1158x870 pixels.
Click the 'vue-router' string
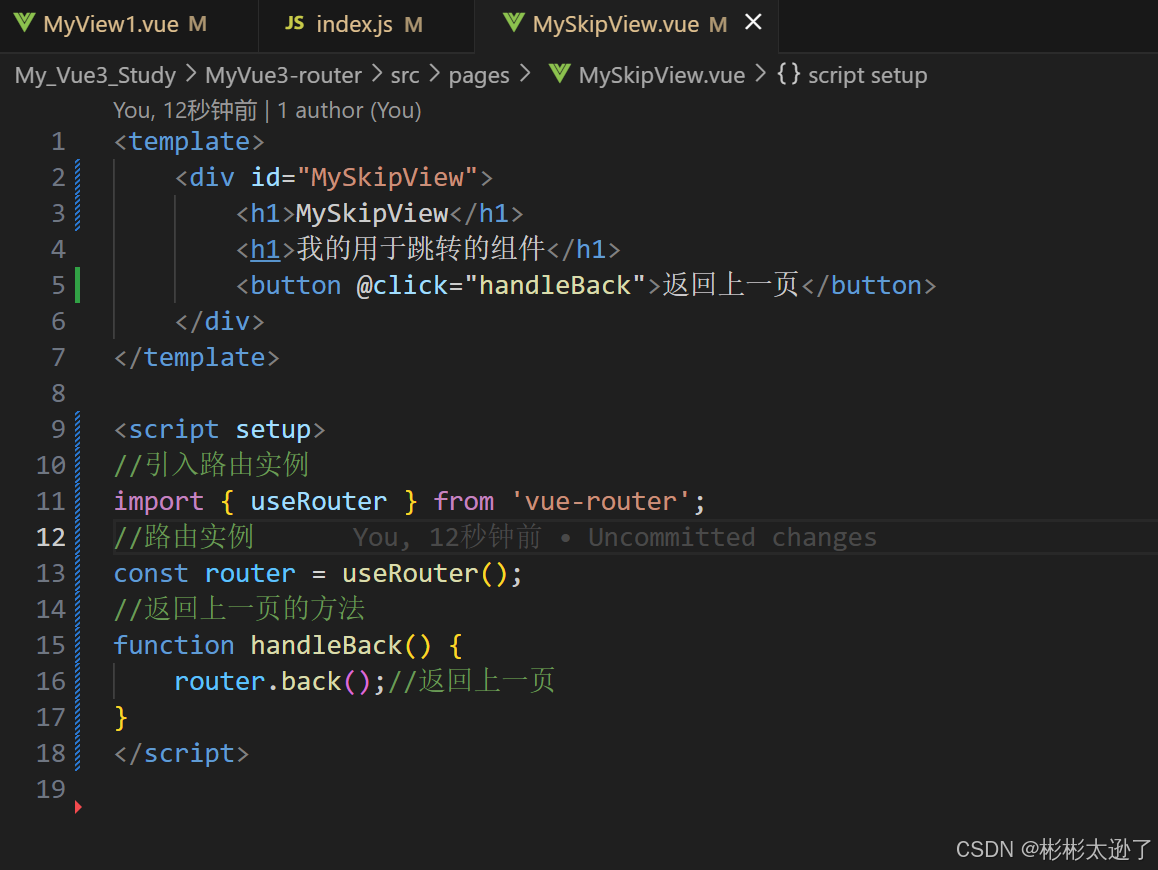[x=600, y=501]
